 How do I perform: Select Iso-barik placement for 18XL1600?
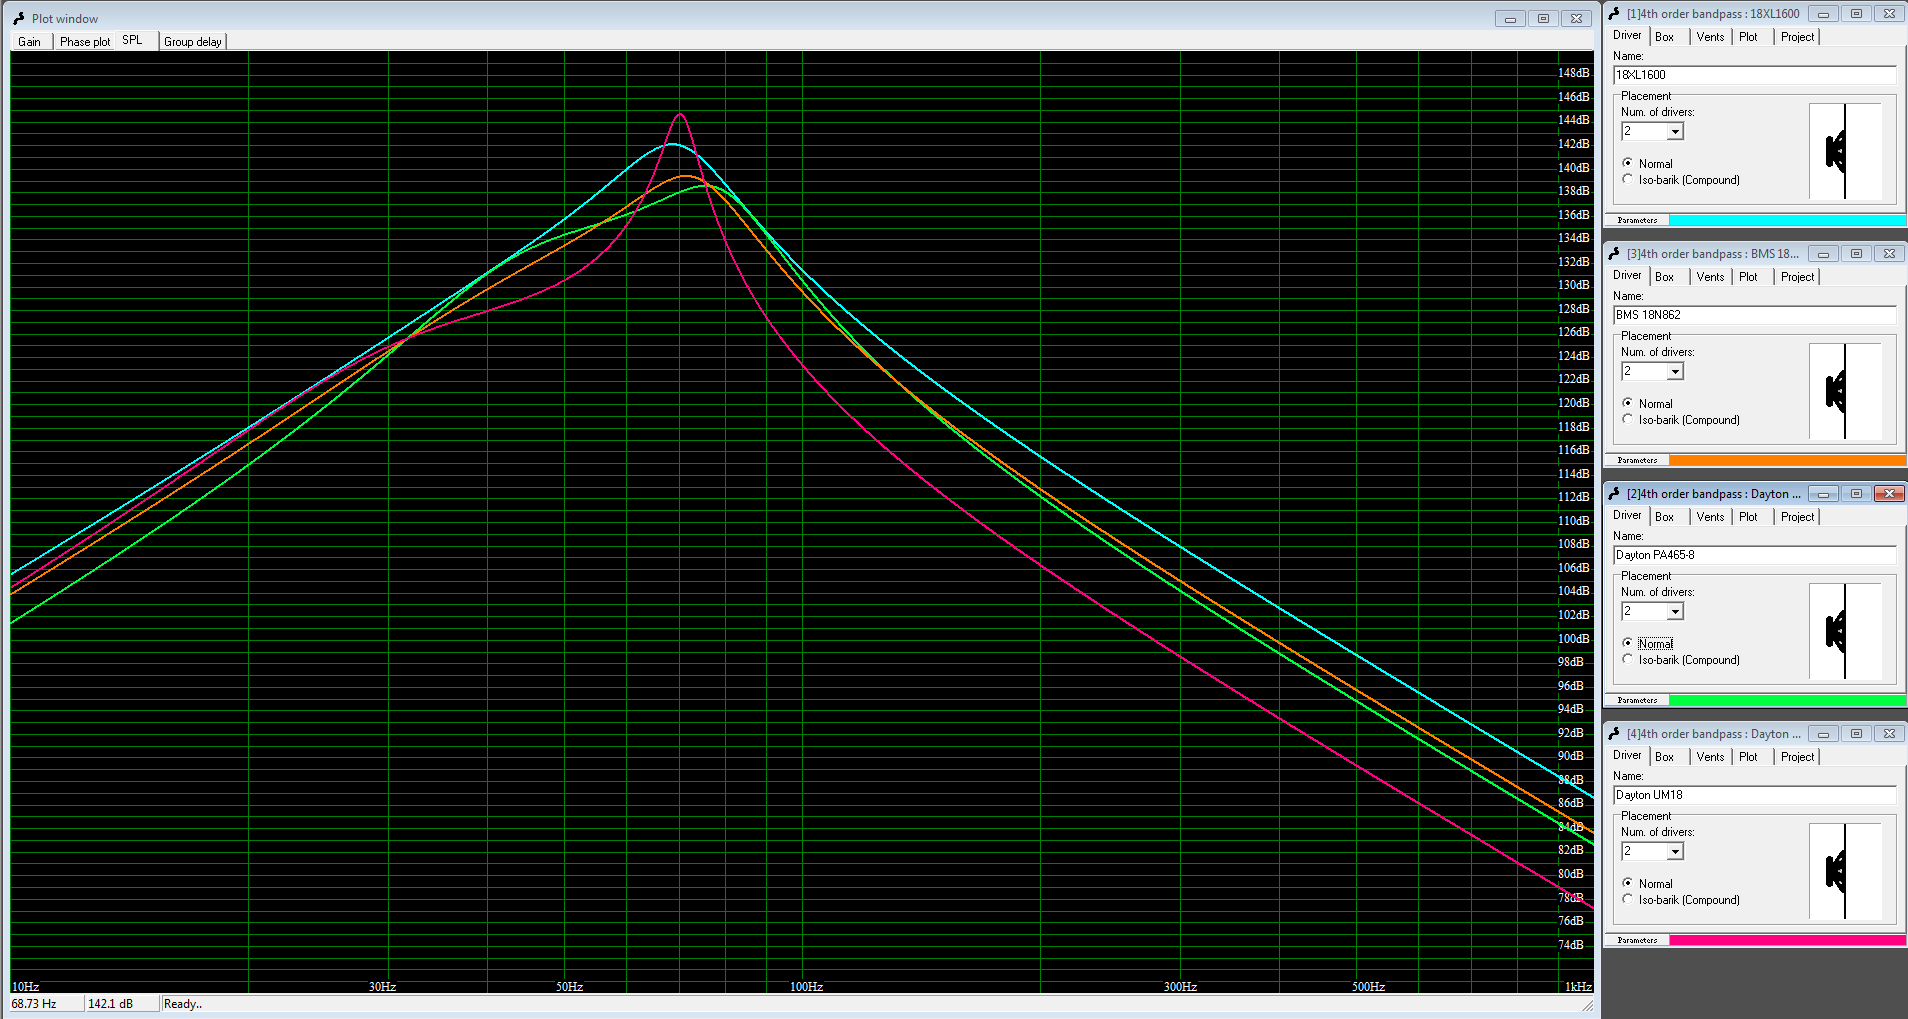pos(1681,180)
